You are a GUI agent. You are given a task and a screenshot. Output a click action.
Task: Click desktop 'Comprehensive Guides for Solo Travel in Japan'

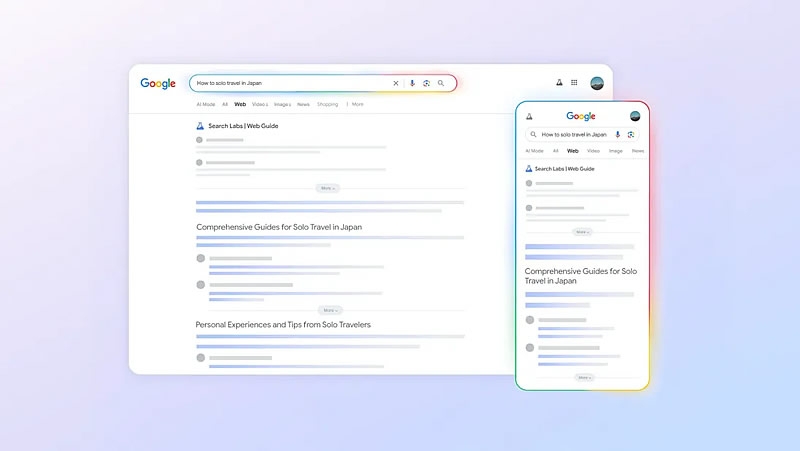click(279, 227)
